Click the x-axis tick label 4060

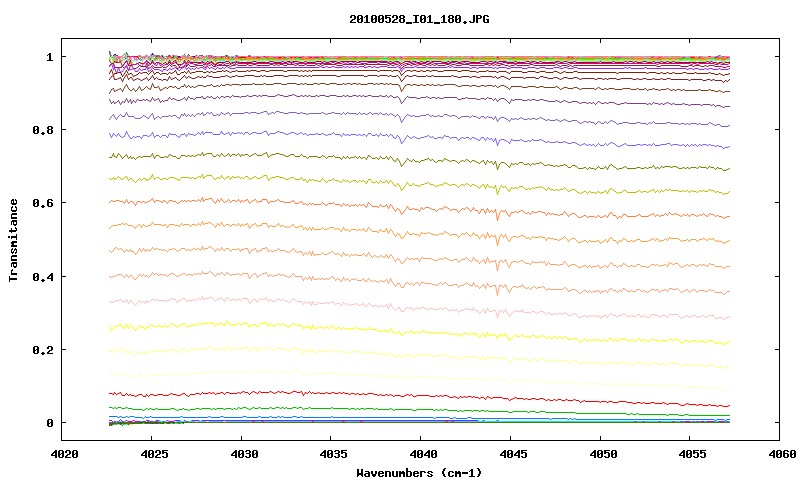coord(782,454)
